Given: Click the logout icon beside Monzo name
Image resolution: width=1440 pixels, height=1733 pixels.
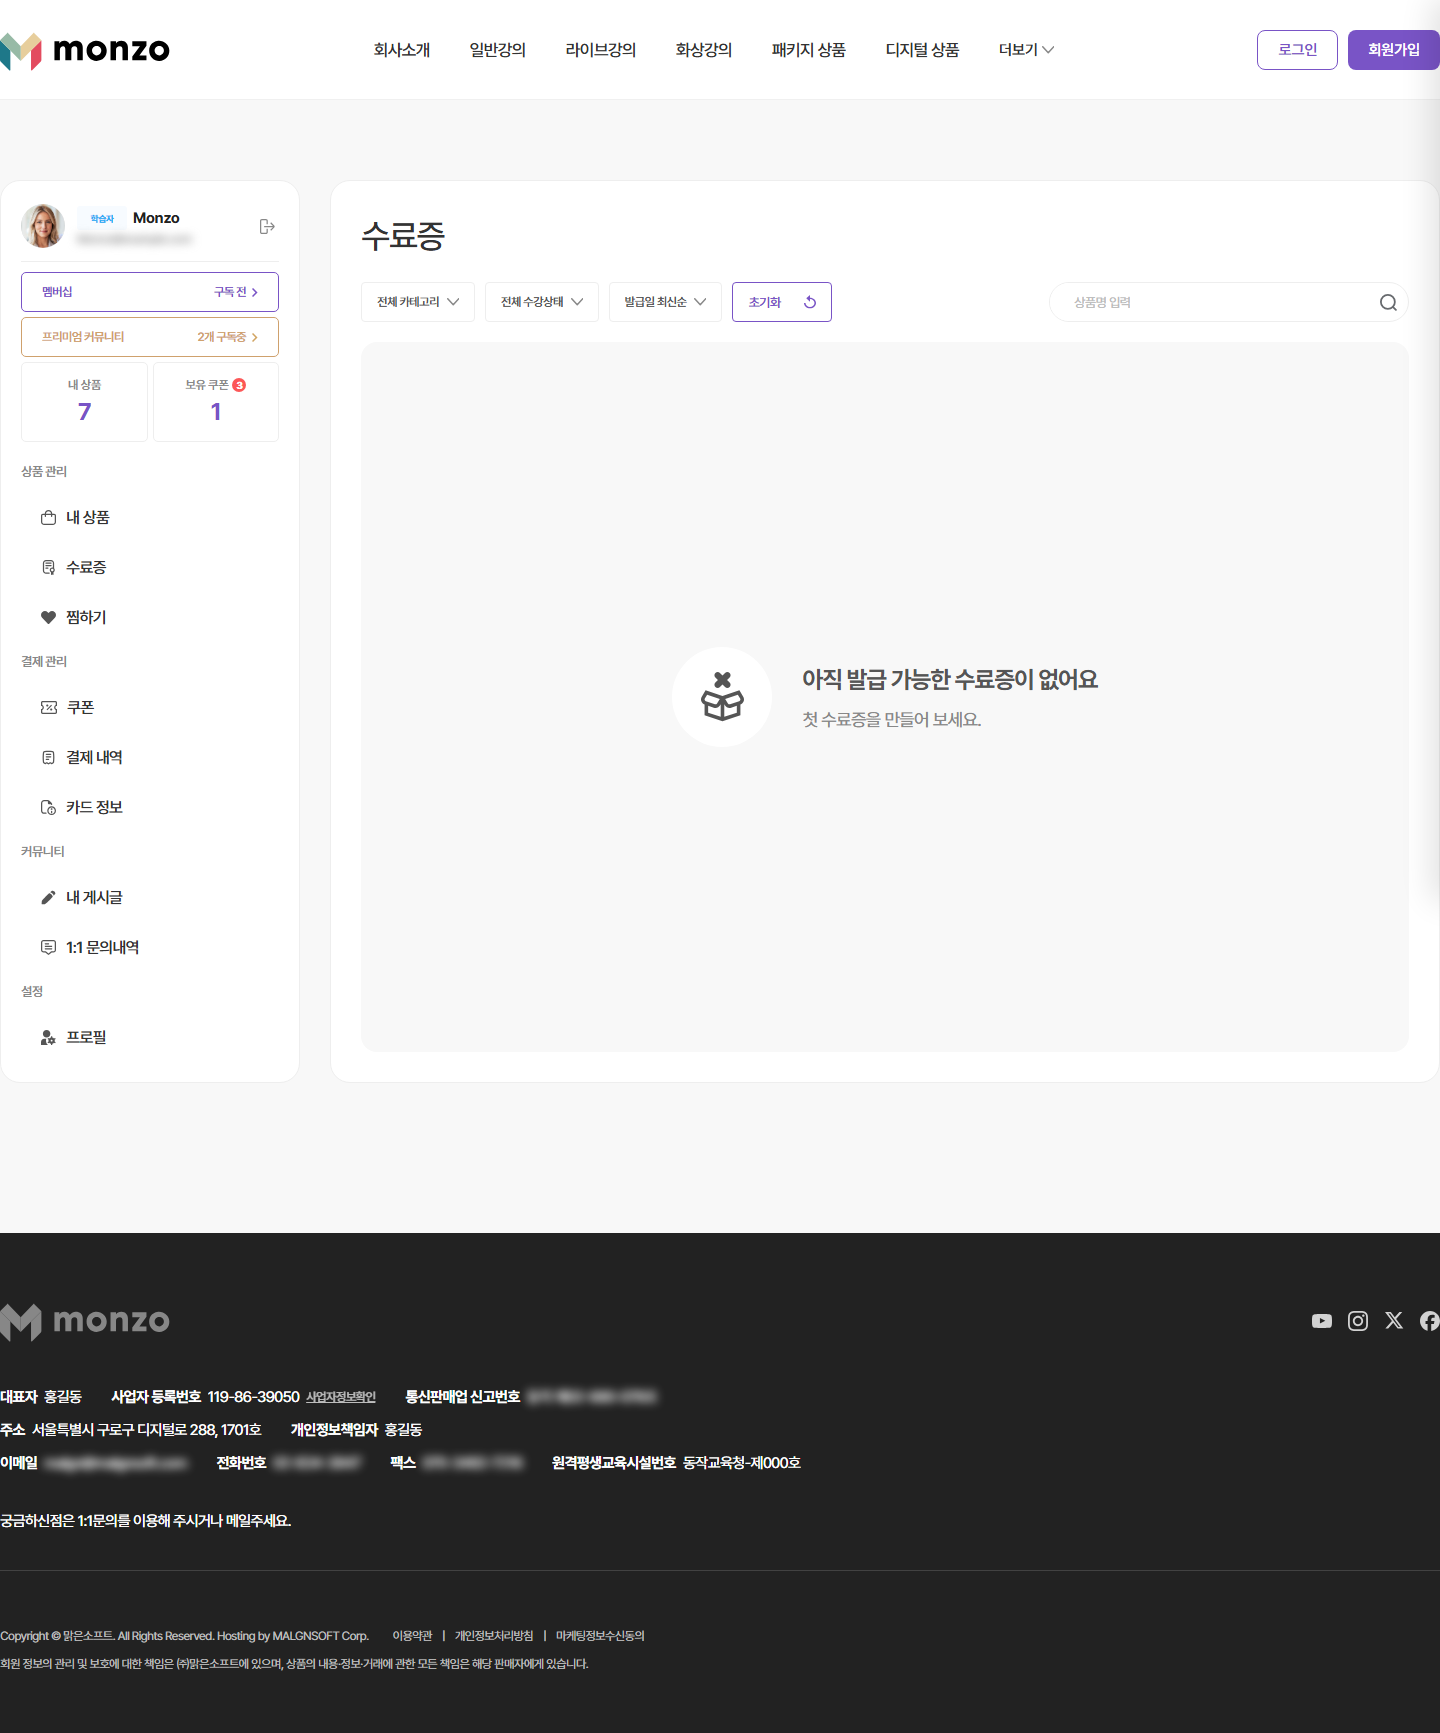Looking at the screenshot, I should point(267,227).
